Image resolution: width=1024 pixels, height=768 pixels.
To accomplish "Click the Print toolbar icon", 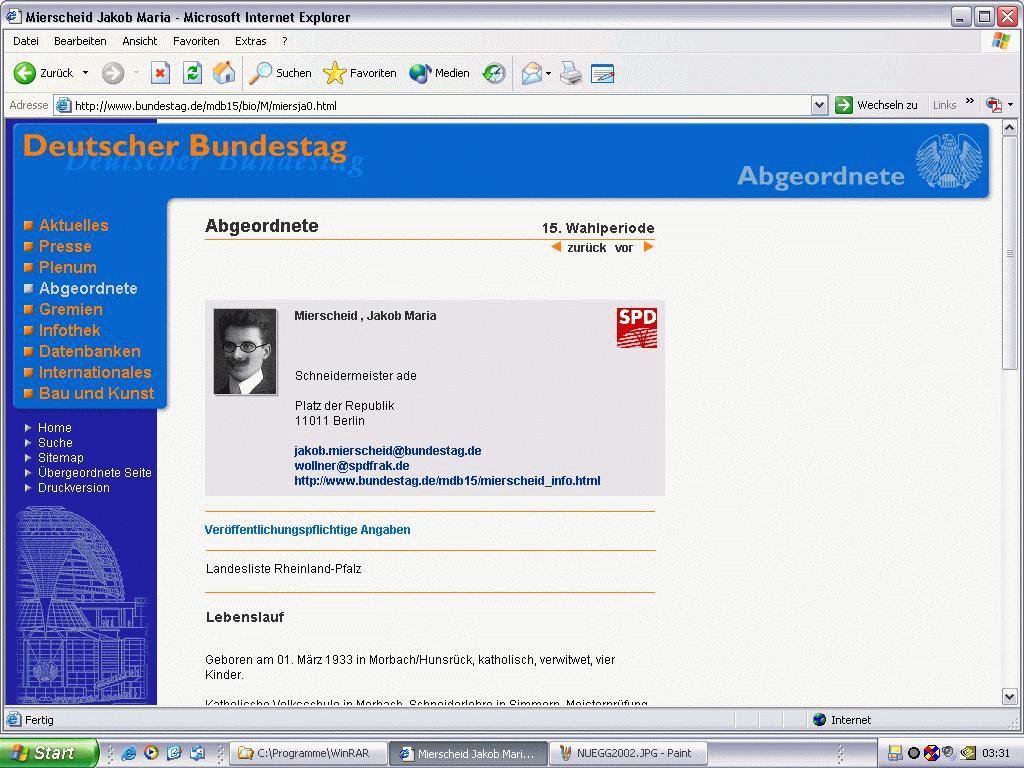I will point(571,73).
